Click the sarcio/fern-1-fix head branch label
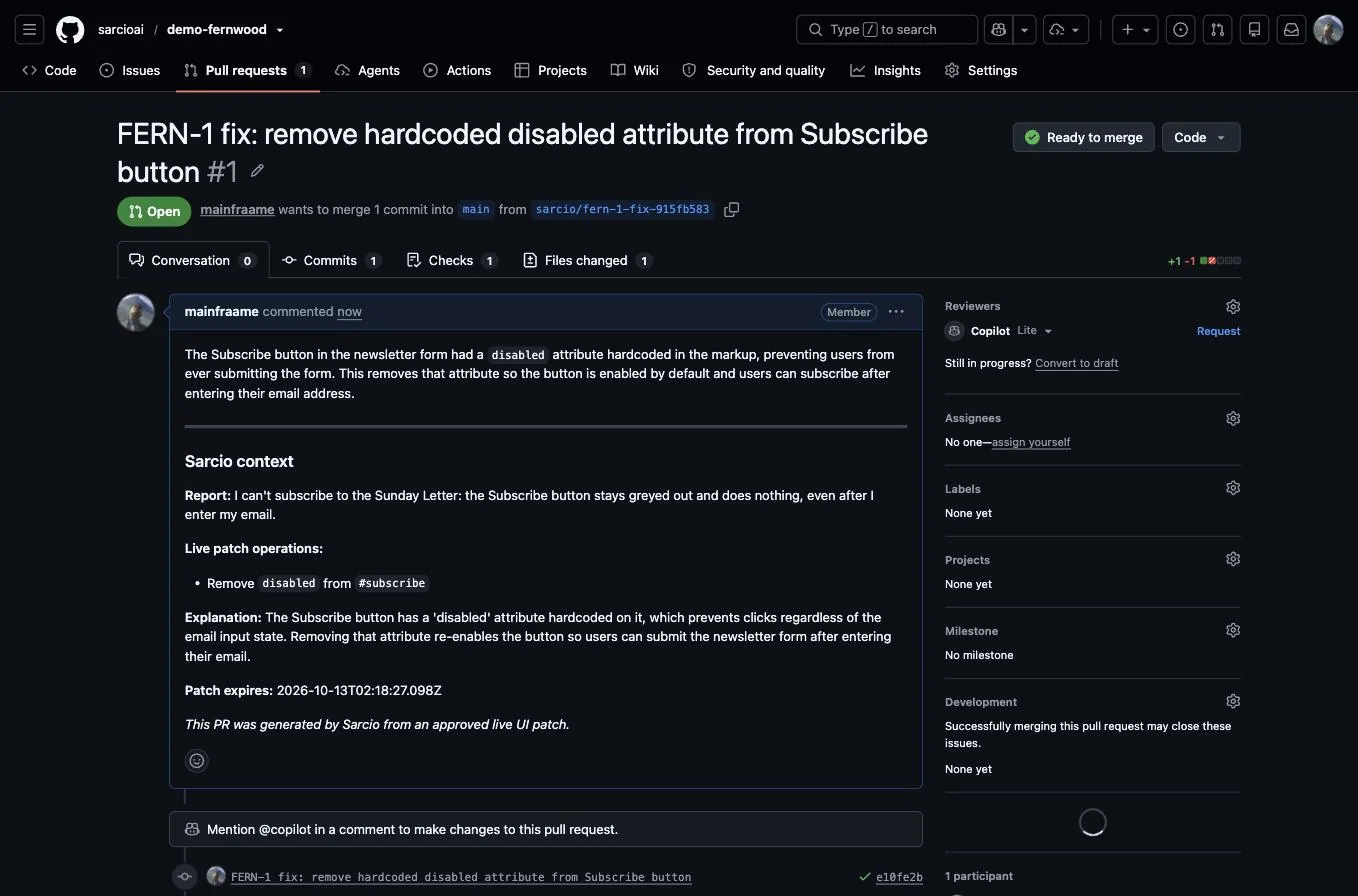This screenshot has height=896, width=1358. coord(622,209)
